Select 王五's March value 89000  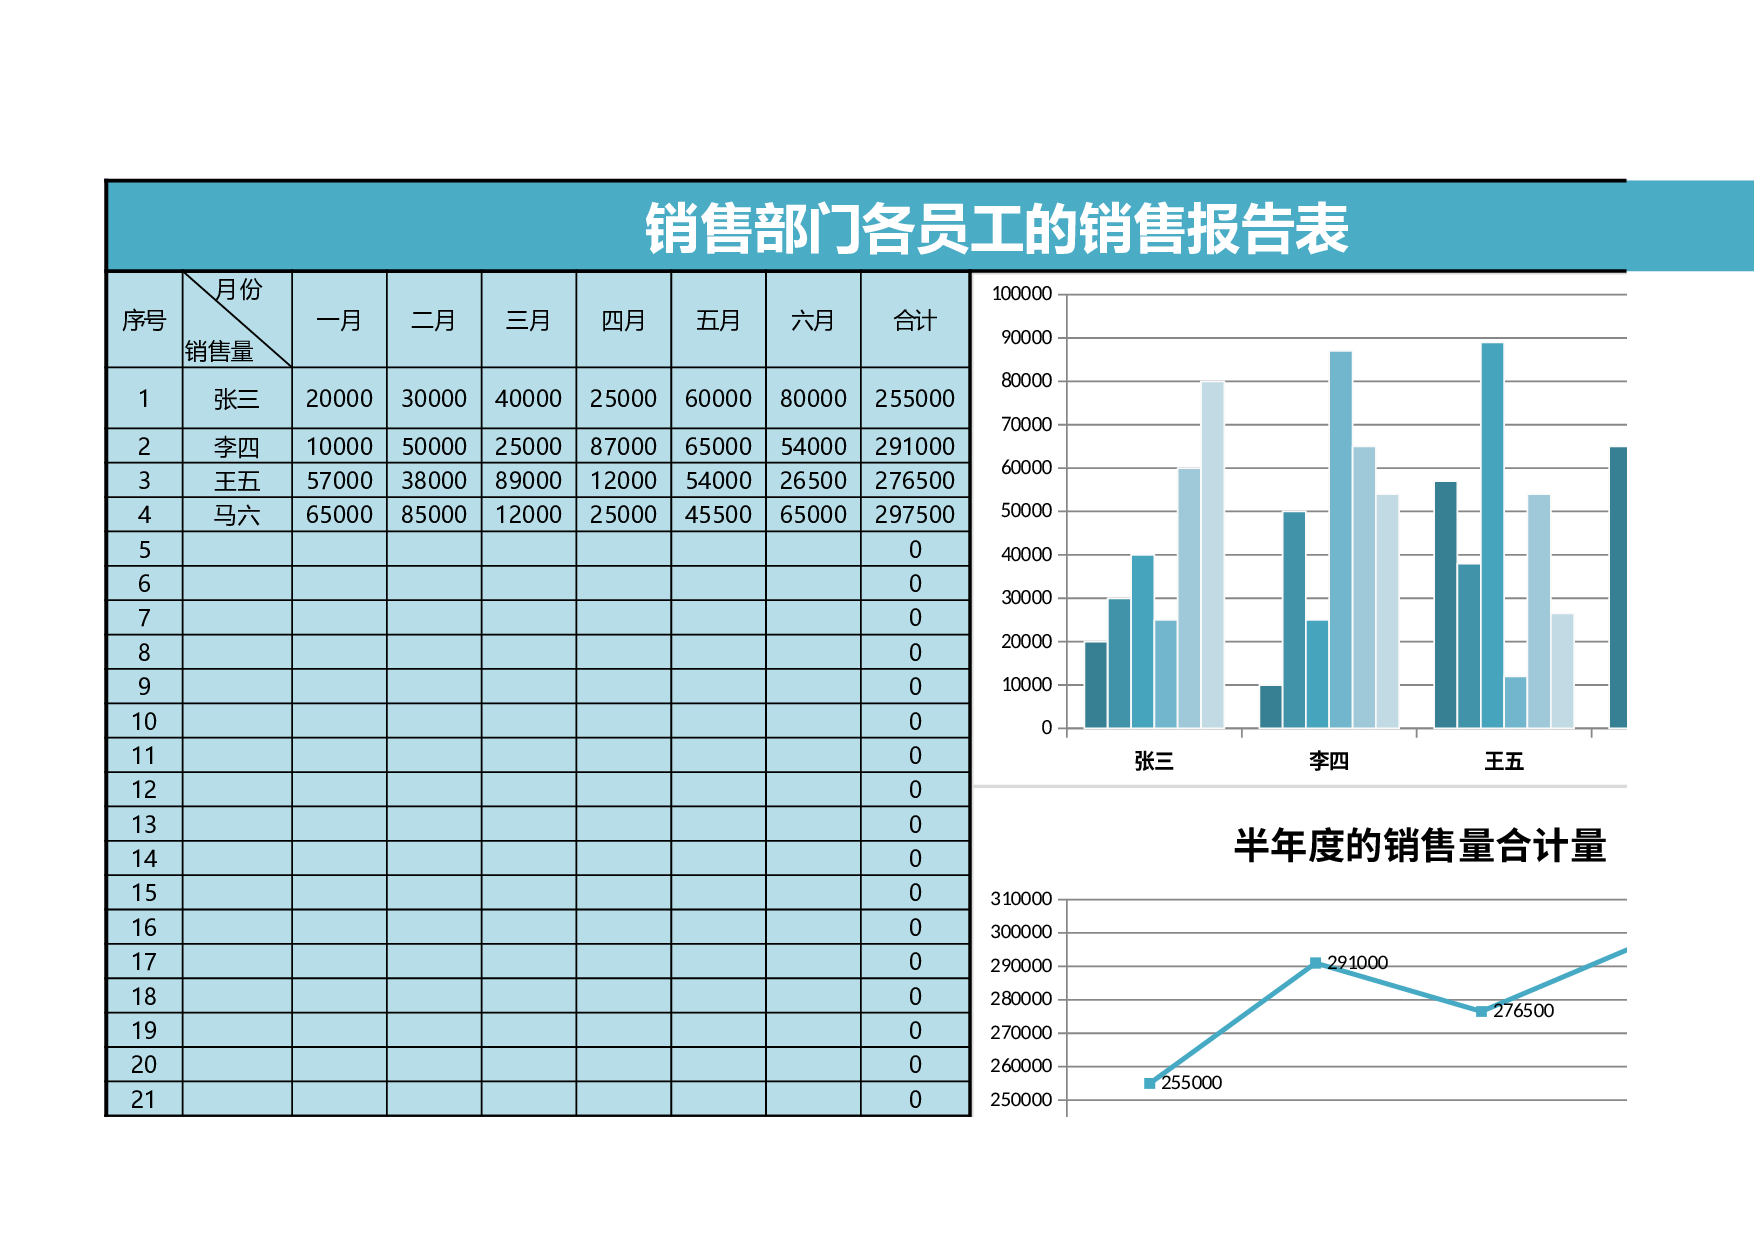click(x=529, y=481)
